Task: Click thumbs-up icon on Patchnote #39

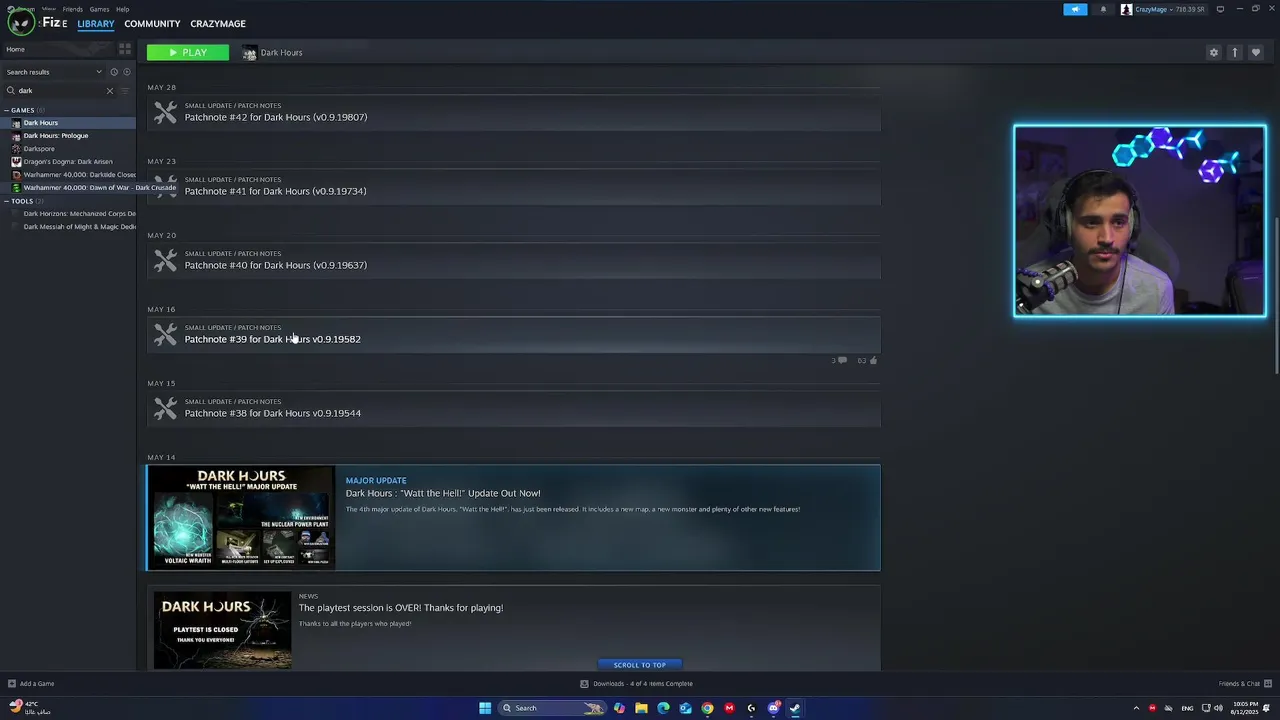Action: tap(873, 360)
